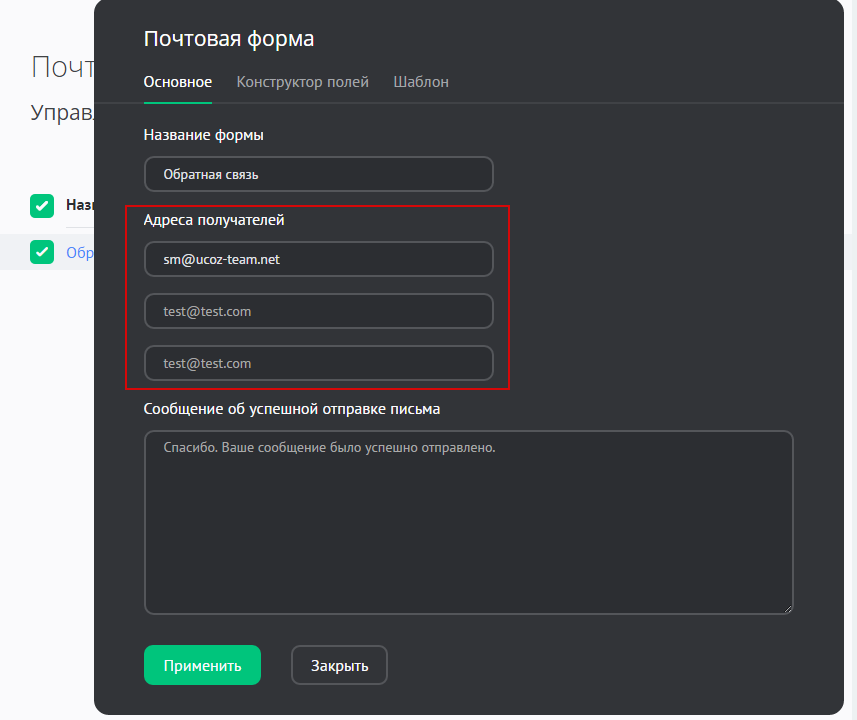Screen dimensions: 857x720
Task: Open the partially hidden Обр form link
Action: pos(79,253)
